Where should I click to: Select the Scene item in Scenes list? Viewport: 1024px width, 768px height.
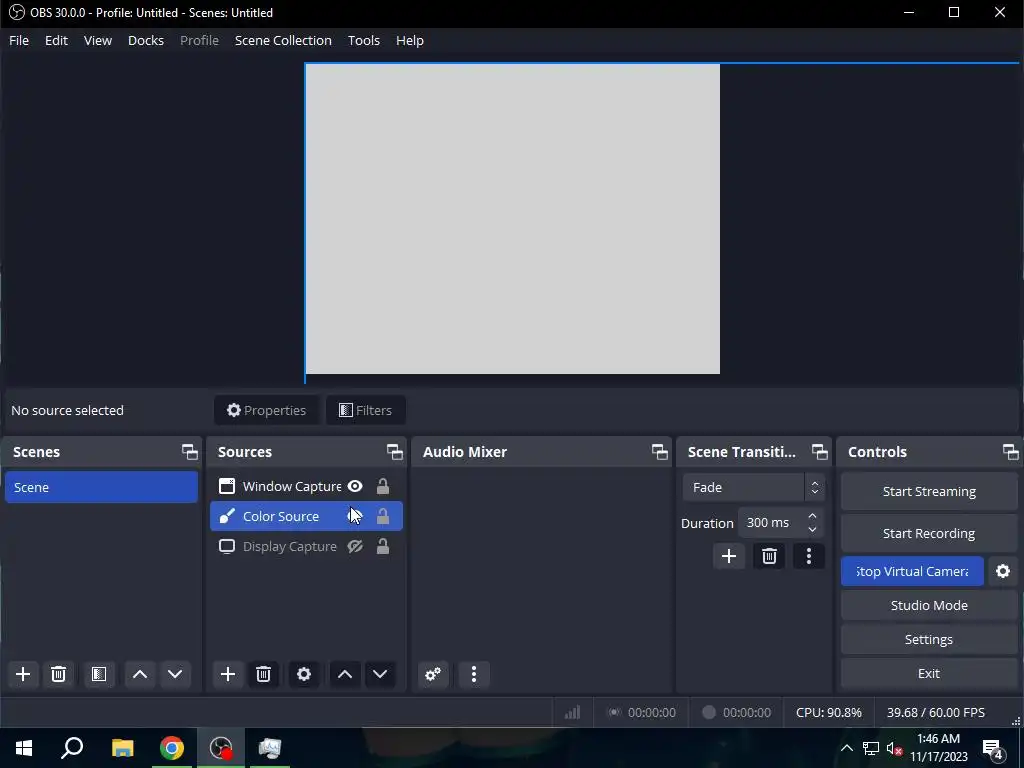click(x=101, y=487)
